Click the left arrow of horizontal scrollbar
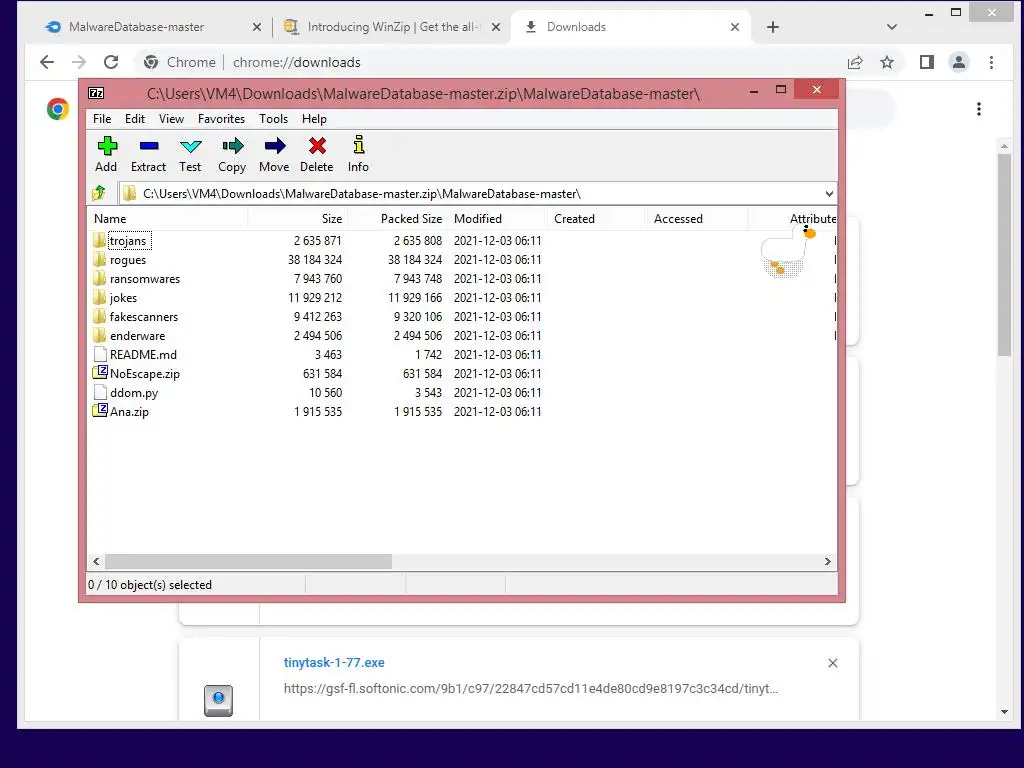This screenshot has height=768, width=1024. pos(97,562)
